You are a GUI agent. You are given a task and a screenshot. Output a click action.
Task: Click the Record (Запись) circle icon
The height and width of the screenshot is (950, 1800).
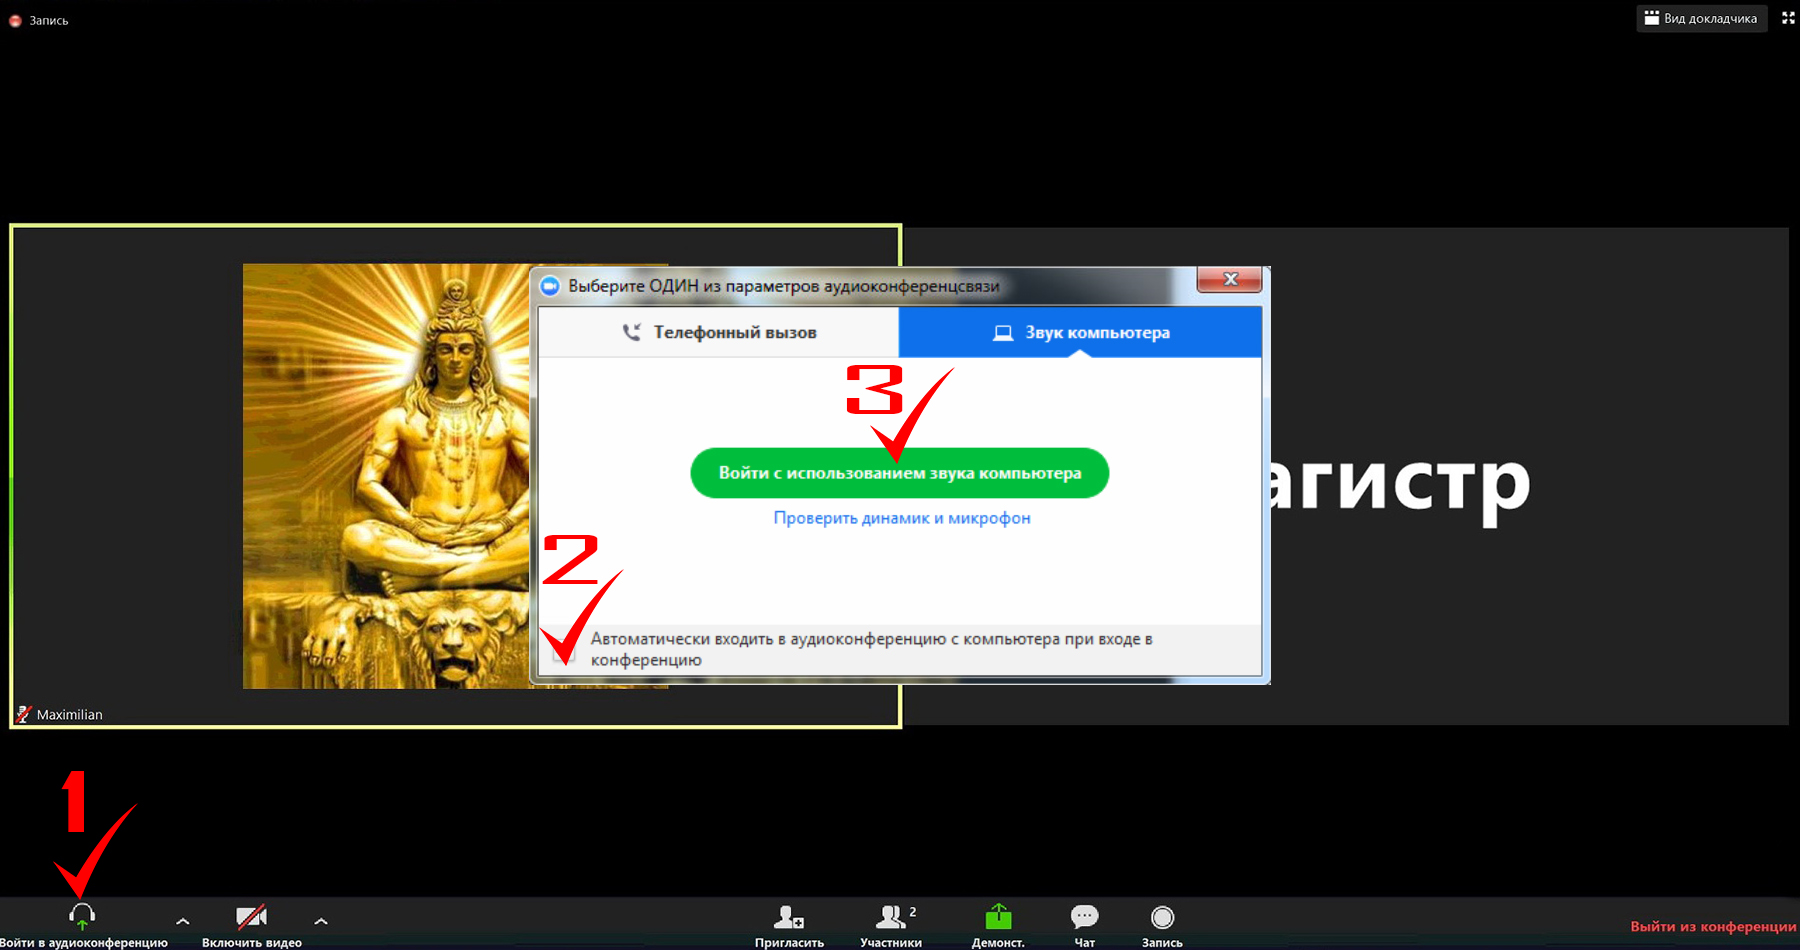[x=1162, y=917]
